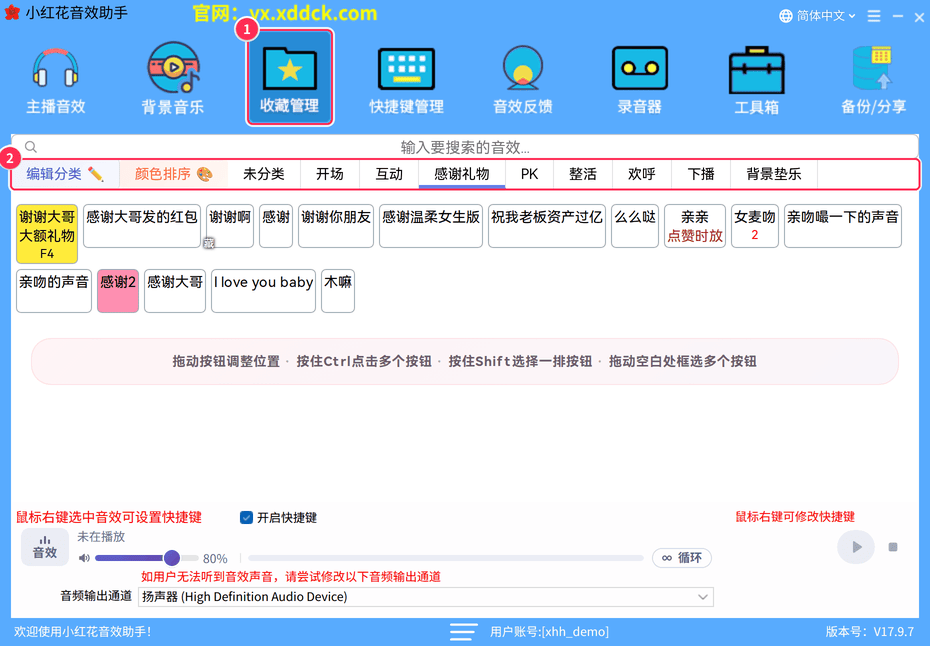Play the 祝我老板资产过亿 sound button
Viewport: 930px width, 646px height.
(547, 226)
